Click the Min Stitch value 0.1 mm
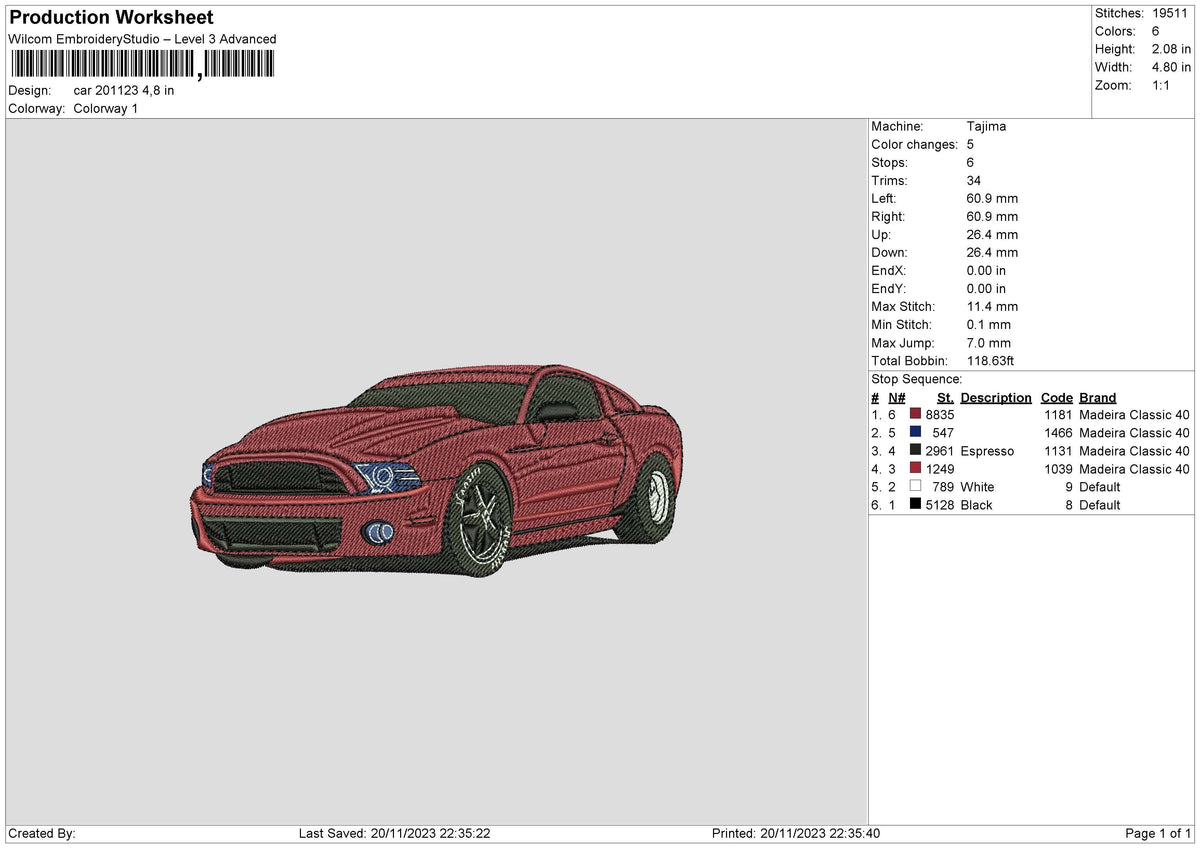The image size is (1200, 848). click(x=989, y=324)
